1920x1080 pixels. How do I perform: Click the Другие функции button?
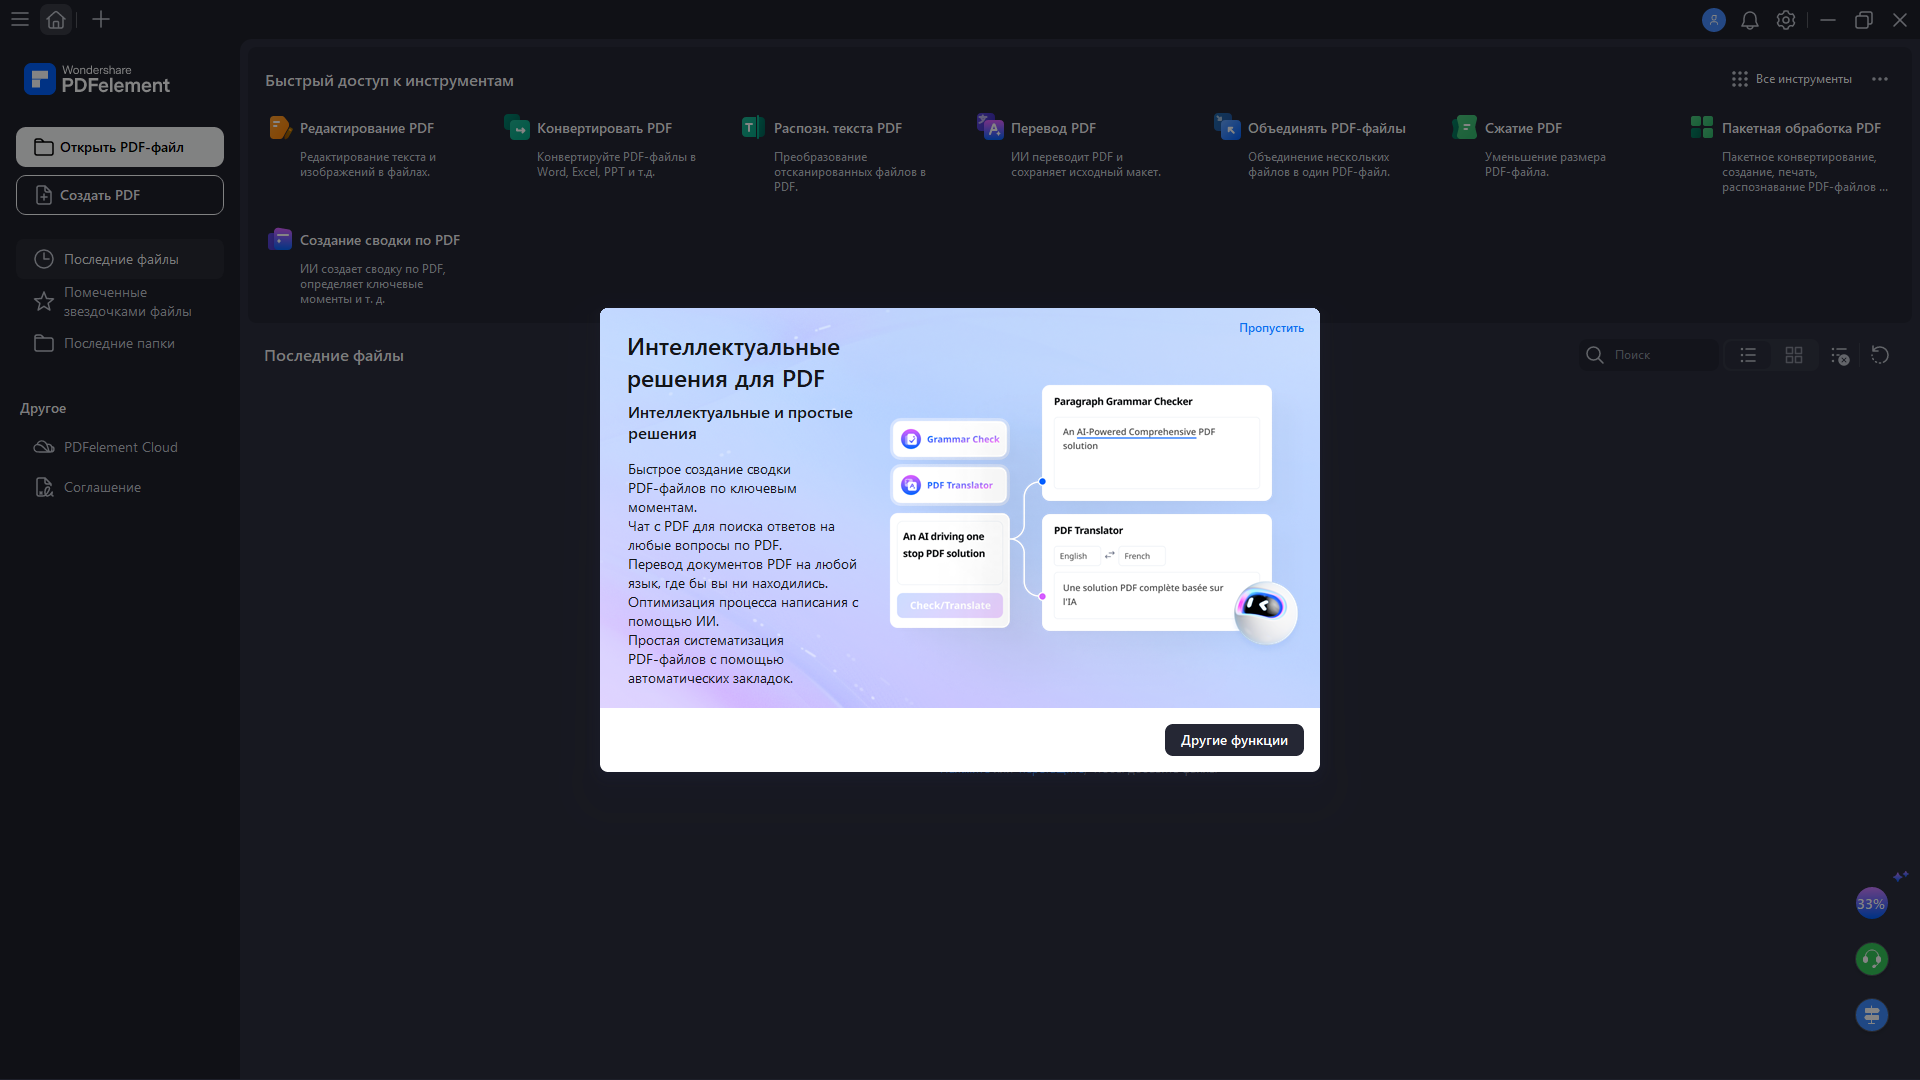tap(1233, 740)
